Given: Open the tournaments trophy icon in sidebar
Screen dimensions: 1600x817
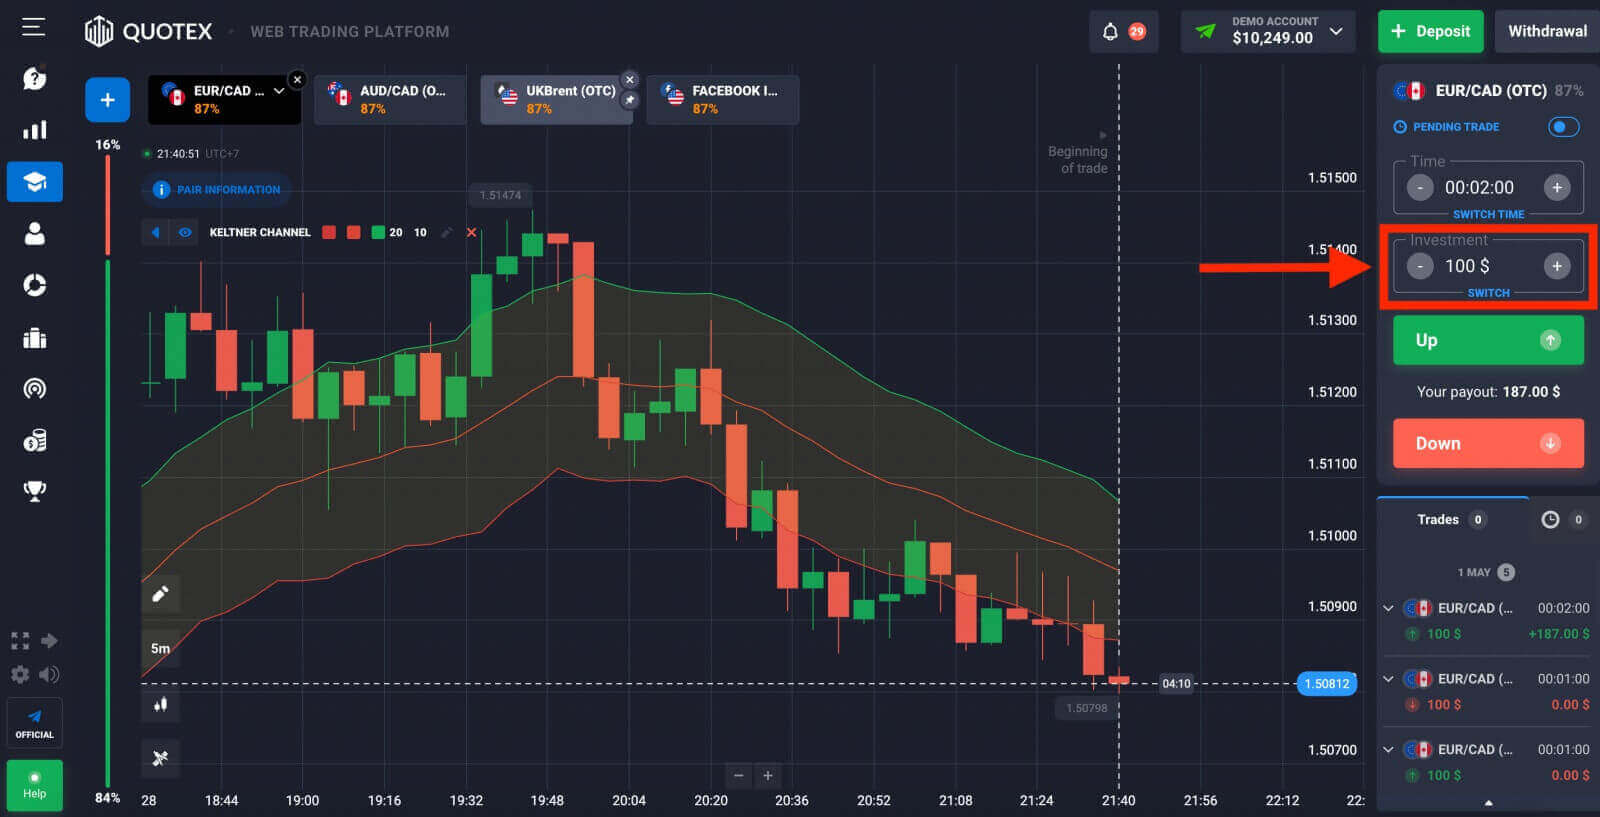Looking at the screenshot, I should click(x=35, y=491).
